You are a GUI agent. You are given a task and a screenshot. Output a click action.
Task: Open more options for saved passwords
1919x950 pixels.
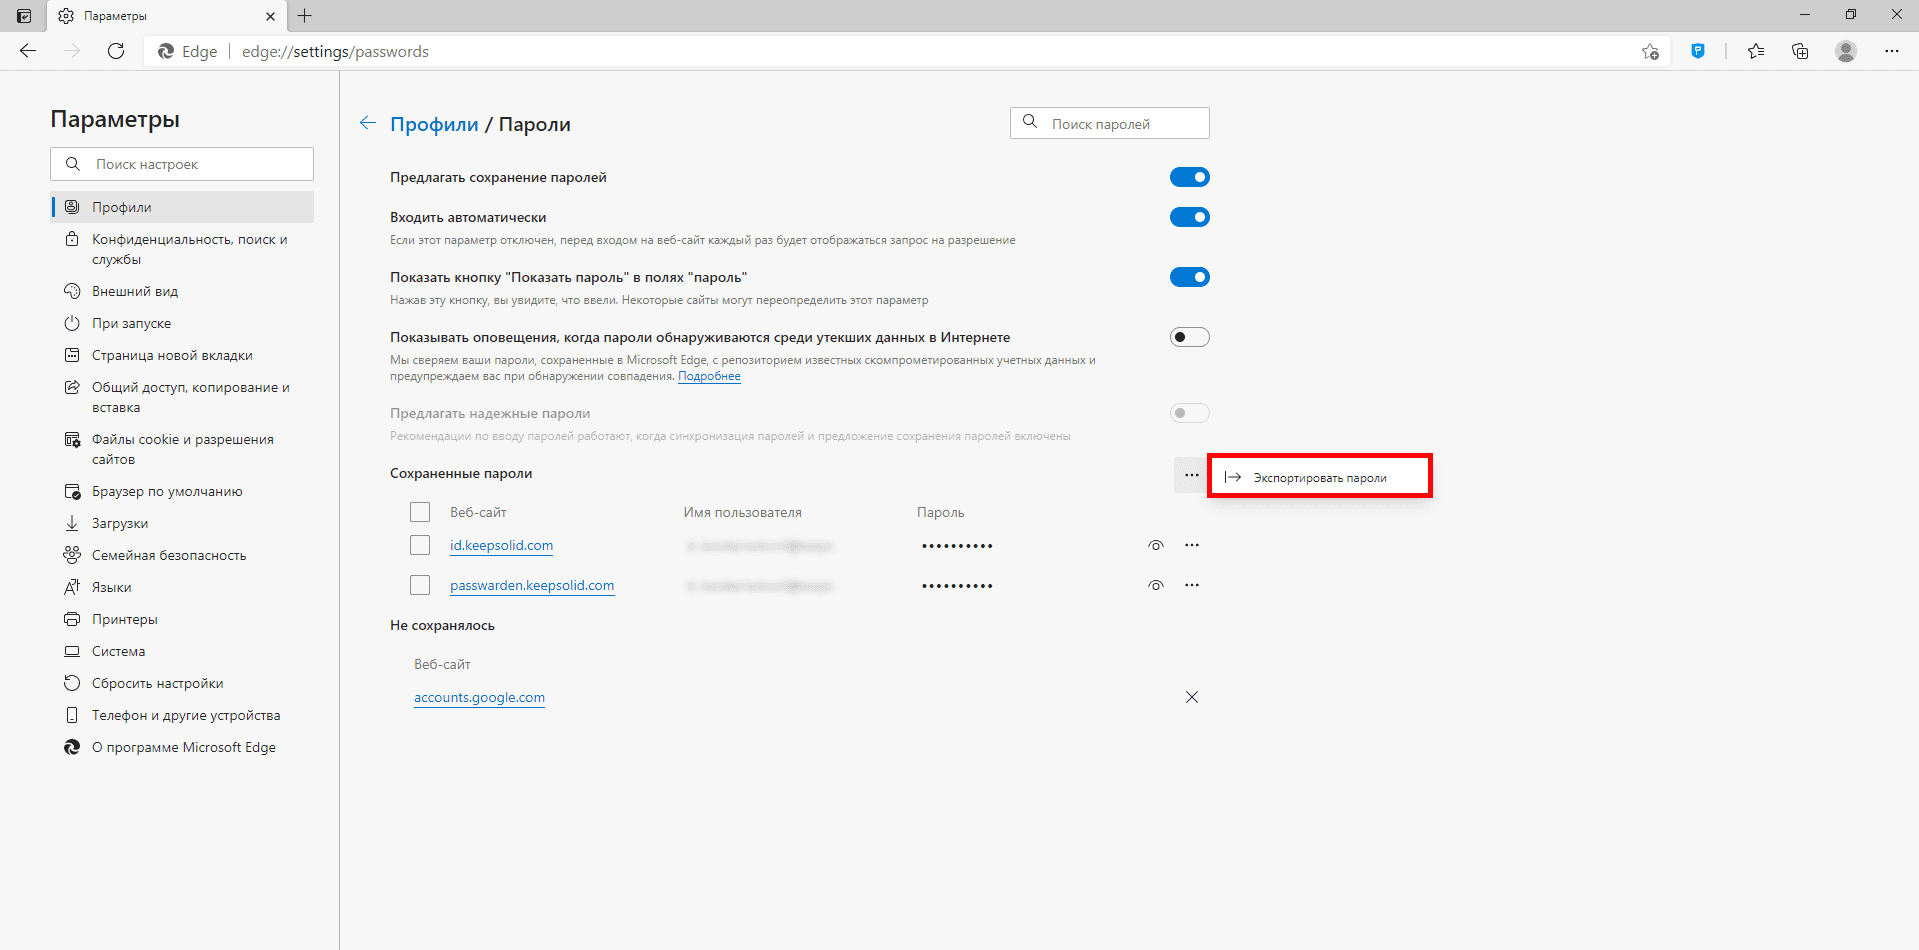(1190, 475)
